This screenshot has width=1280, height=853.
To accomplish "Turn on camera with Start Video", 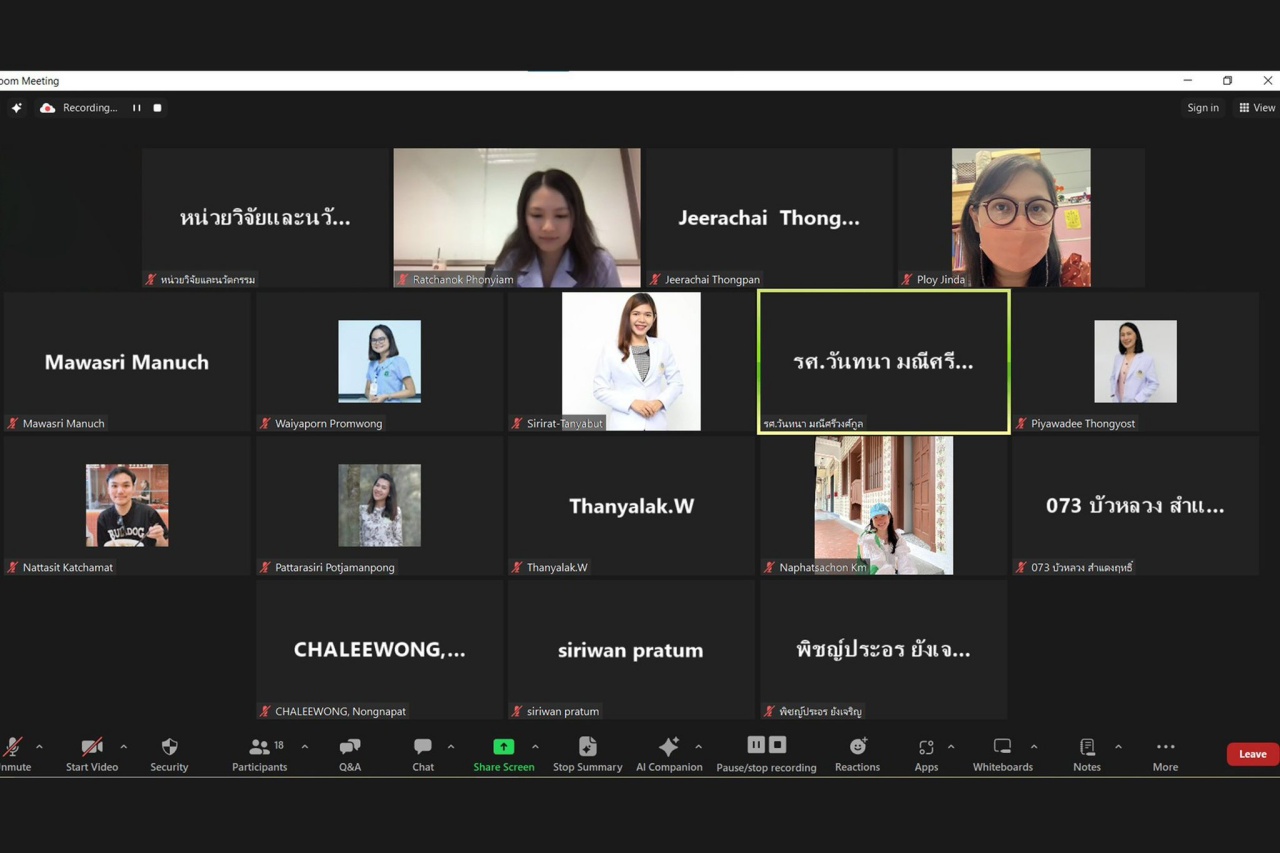I will coord(92,754).
